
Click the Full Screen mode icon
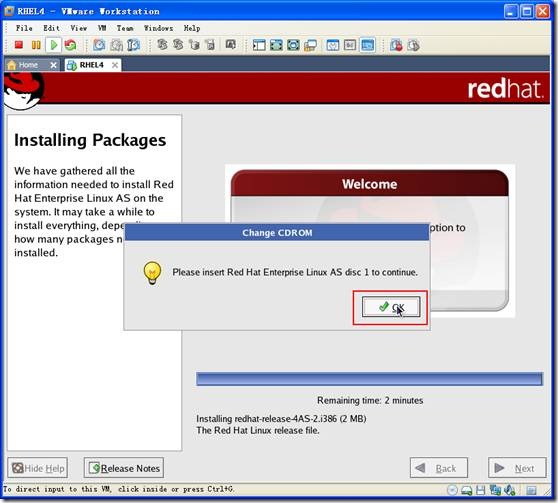[276, 45]
